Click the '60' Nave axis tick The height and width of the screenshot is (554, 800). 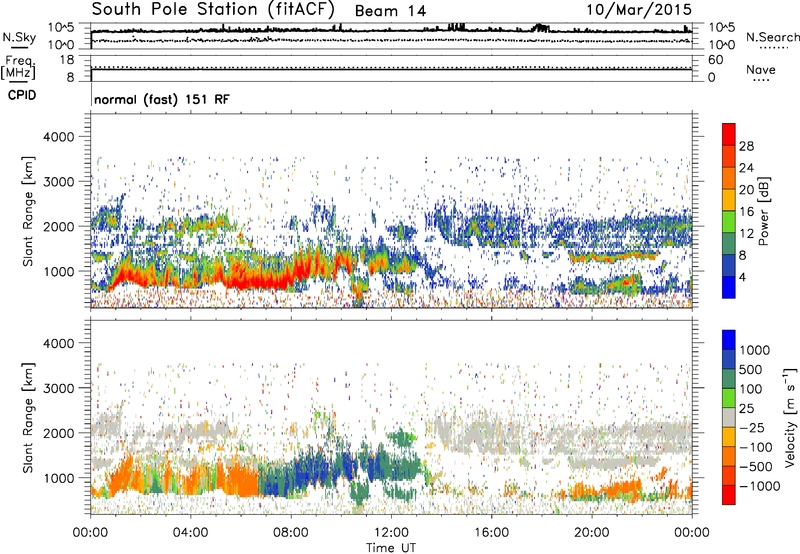(716, 60)
